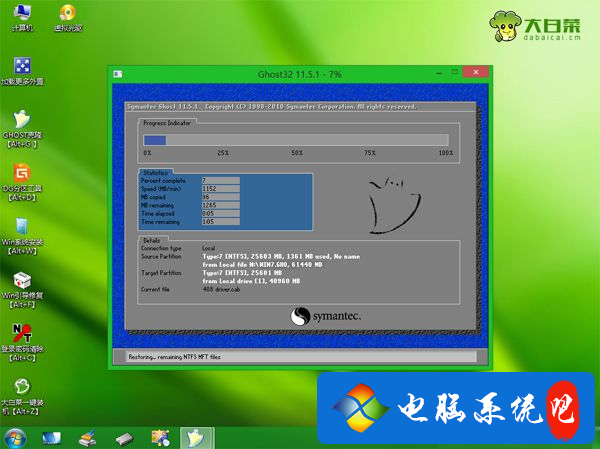The width and height of the screenshot is (600, 449).
Task: Click the 'Restoring... remaining NTFS MFT files' status
Action: point(174,357)
